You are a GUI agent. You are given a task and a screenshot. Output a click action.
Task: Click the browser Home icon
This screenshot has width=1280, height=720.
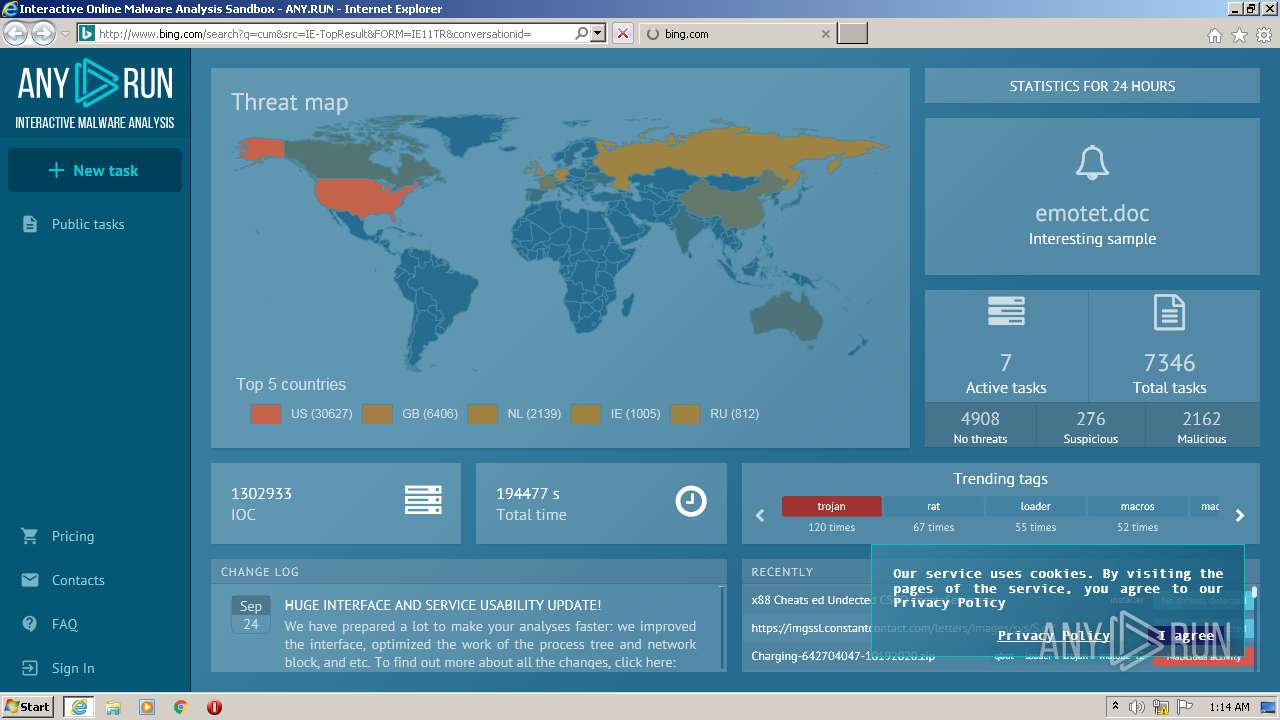tap(1215, 35)
